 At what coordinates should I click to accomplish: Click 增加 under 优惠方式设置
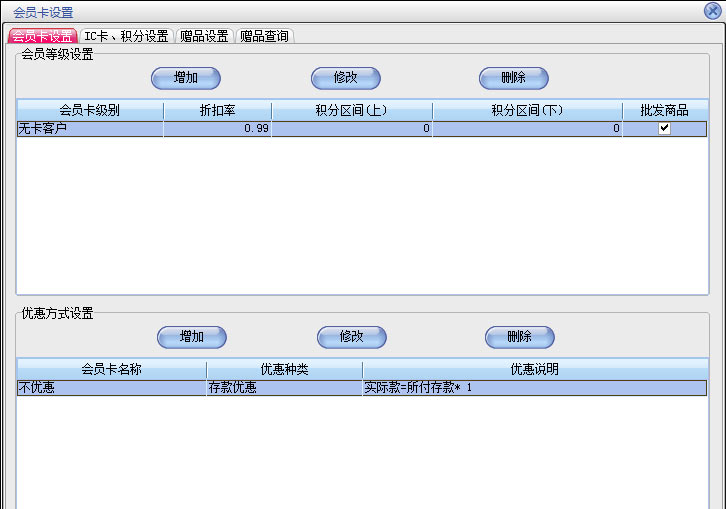pyautogui.click(x=191, y=337)
